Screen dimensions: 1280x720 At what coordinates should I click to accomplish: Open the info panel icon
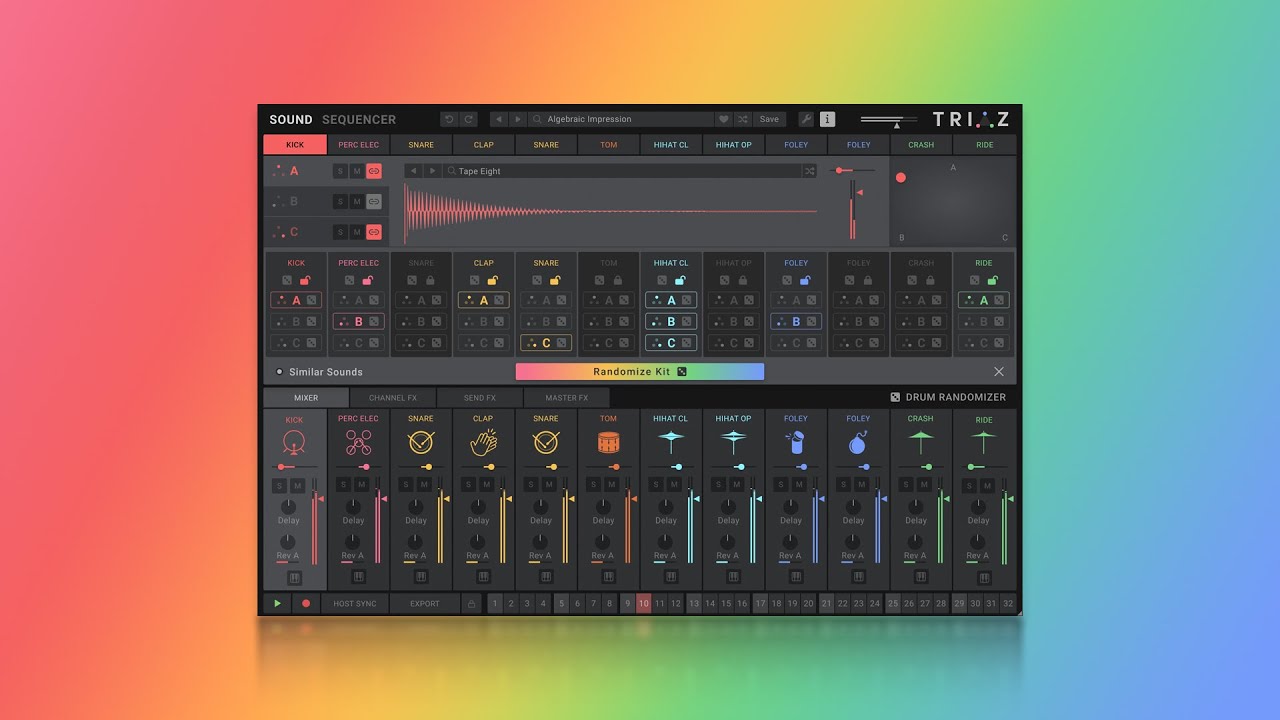tap(827, 119)
